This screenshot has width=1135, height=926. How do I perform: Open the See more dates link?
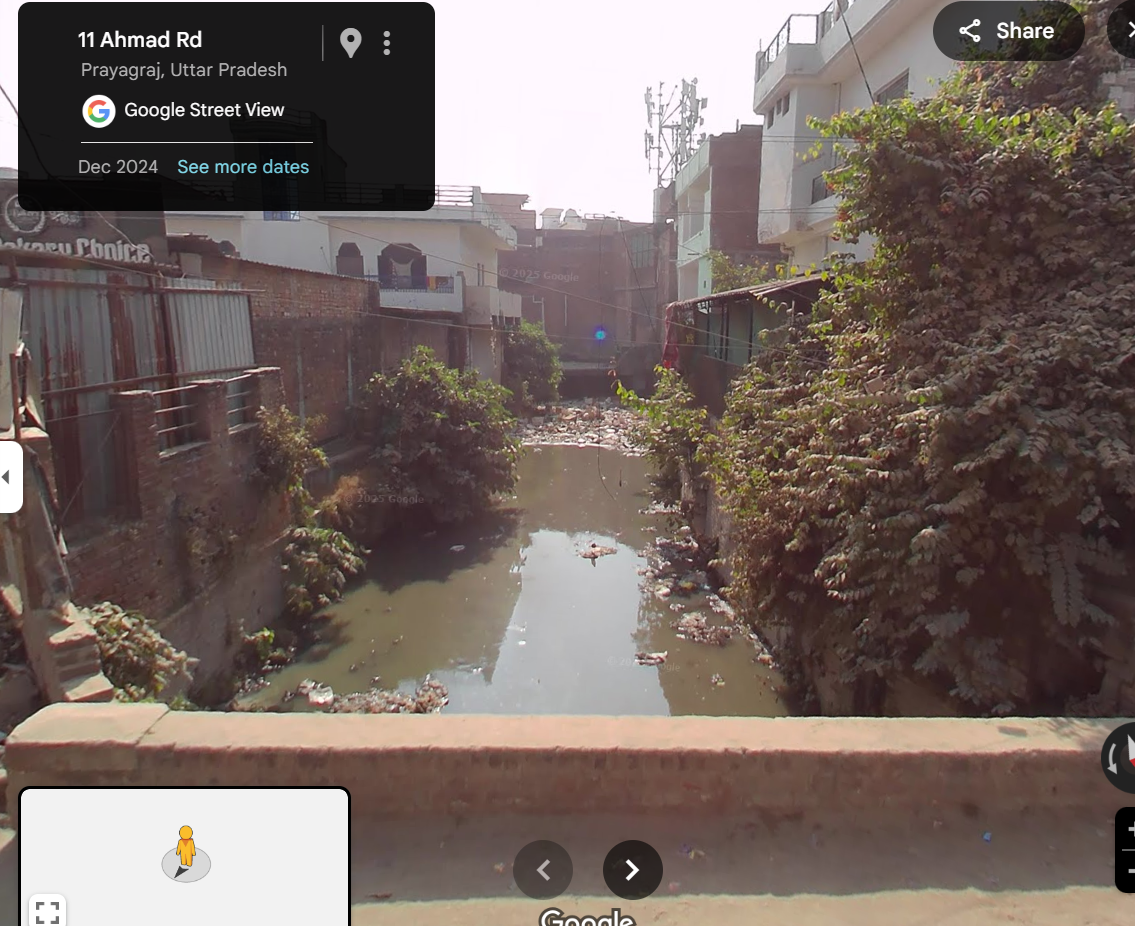click(243, 167)
